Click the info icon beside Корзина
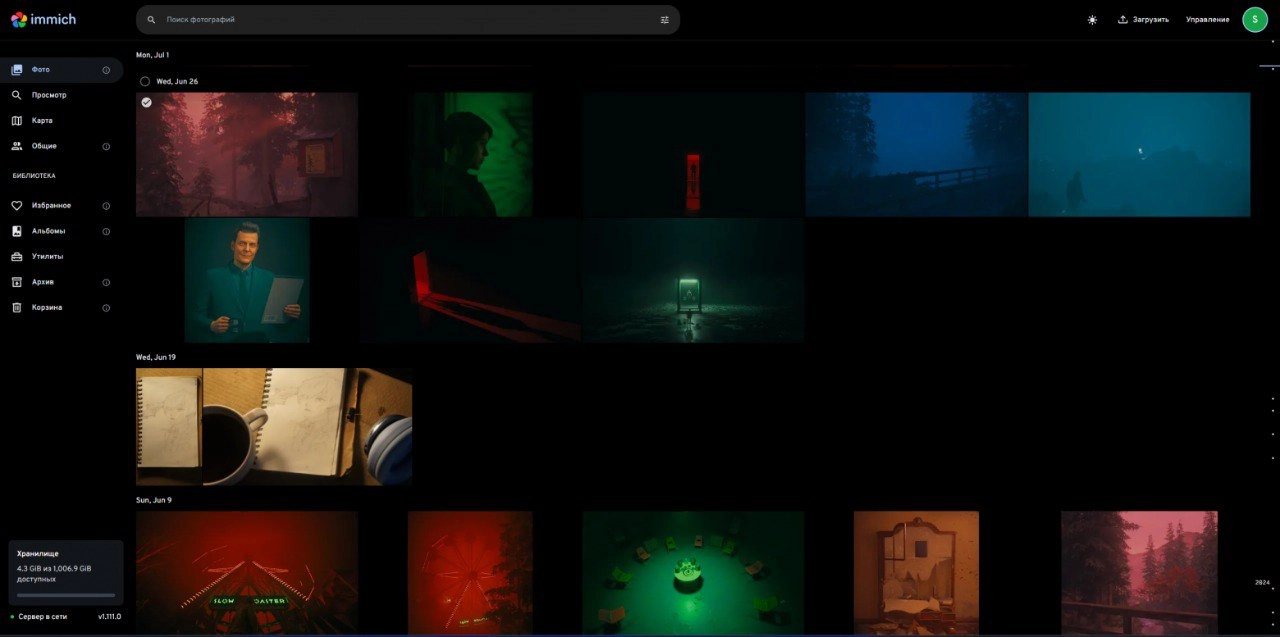 [x=106, y=307]
